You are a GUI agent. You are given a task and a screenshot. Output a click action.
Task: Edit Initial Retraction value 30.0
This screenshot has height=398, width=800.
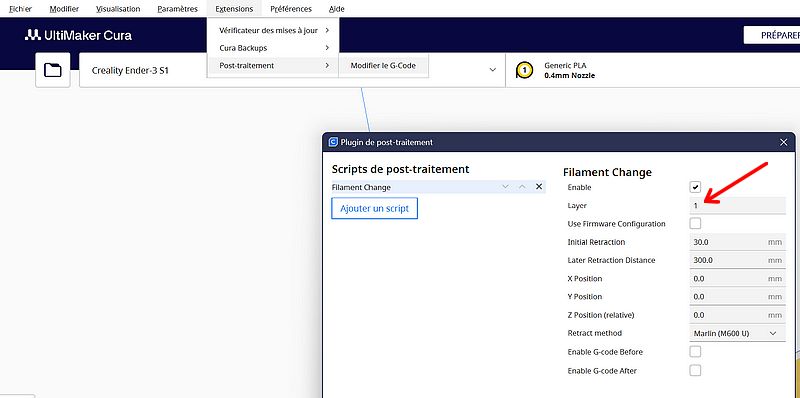click(737, 242)
